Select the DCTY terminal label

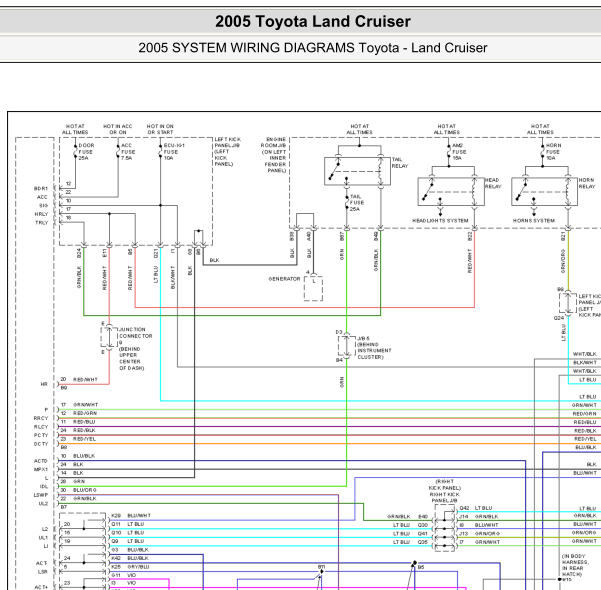pos(41,444)
